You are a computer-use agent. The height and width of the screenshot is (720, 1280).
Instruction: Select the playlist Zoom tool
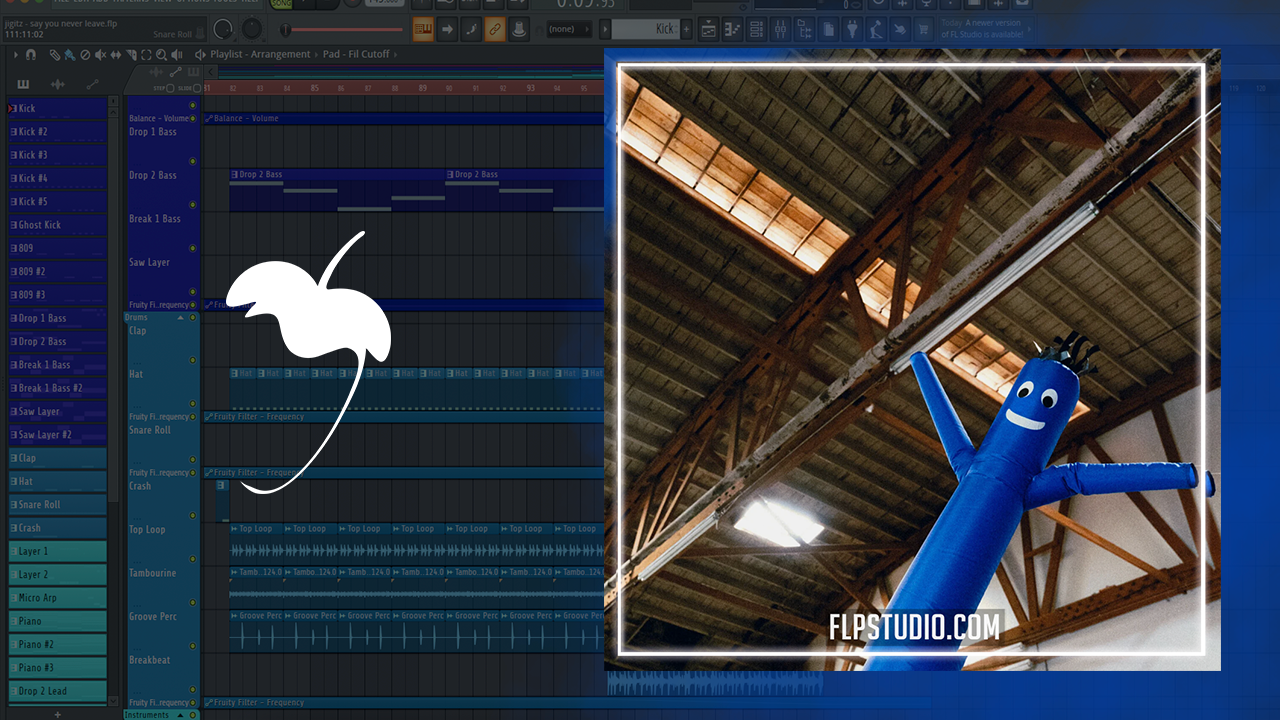(x=162, y=55)
